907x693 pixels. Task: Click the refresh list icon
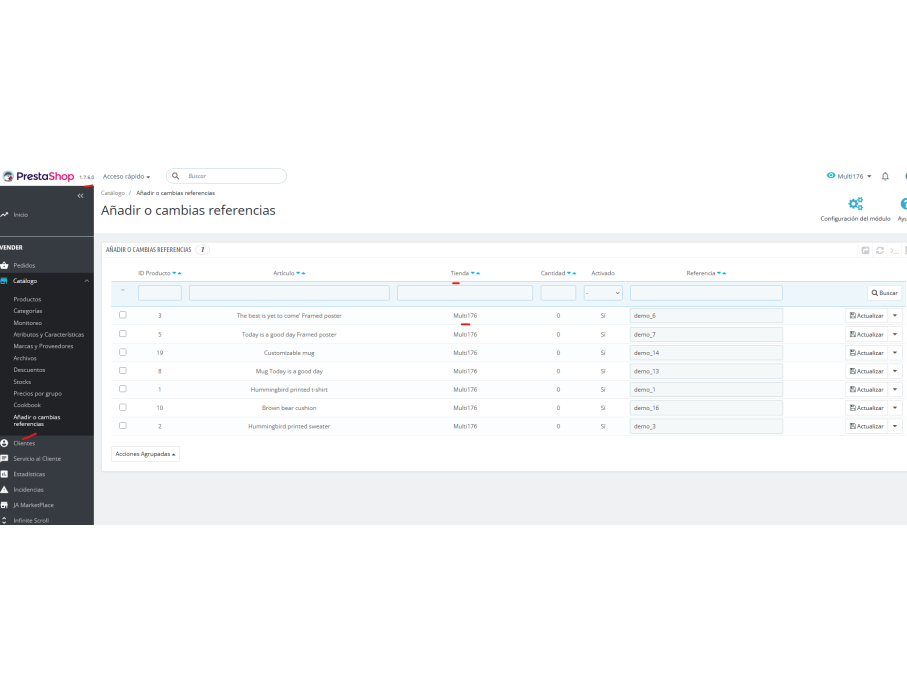point(880,250)
